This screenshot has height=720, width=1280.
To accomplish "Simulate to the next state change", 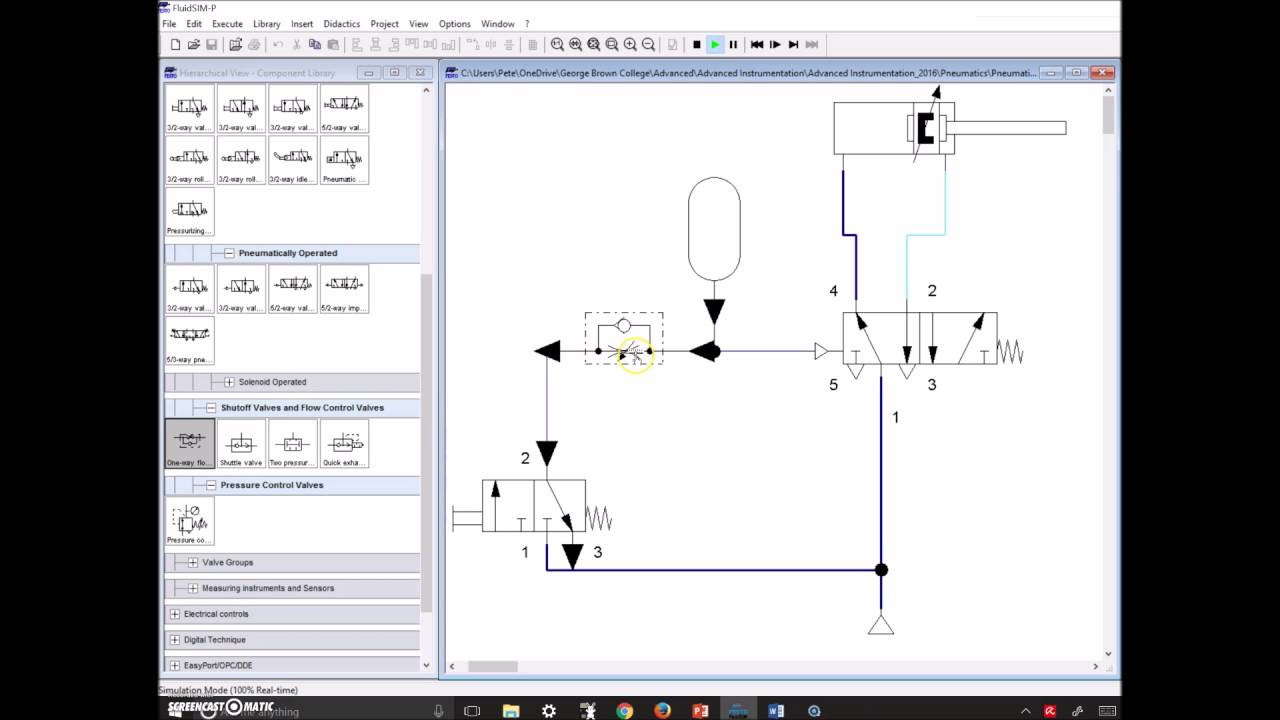I will pyautogui.click(x=793, y=44).
